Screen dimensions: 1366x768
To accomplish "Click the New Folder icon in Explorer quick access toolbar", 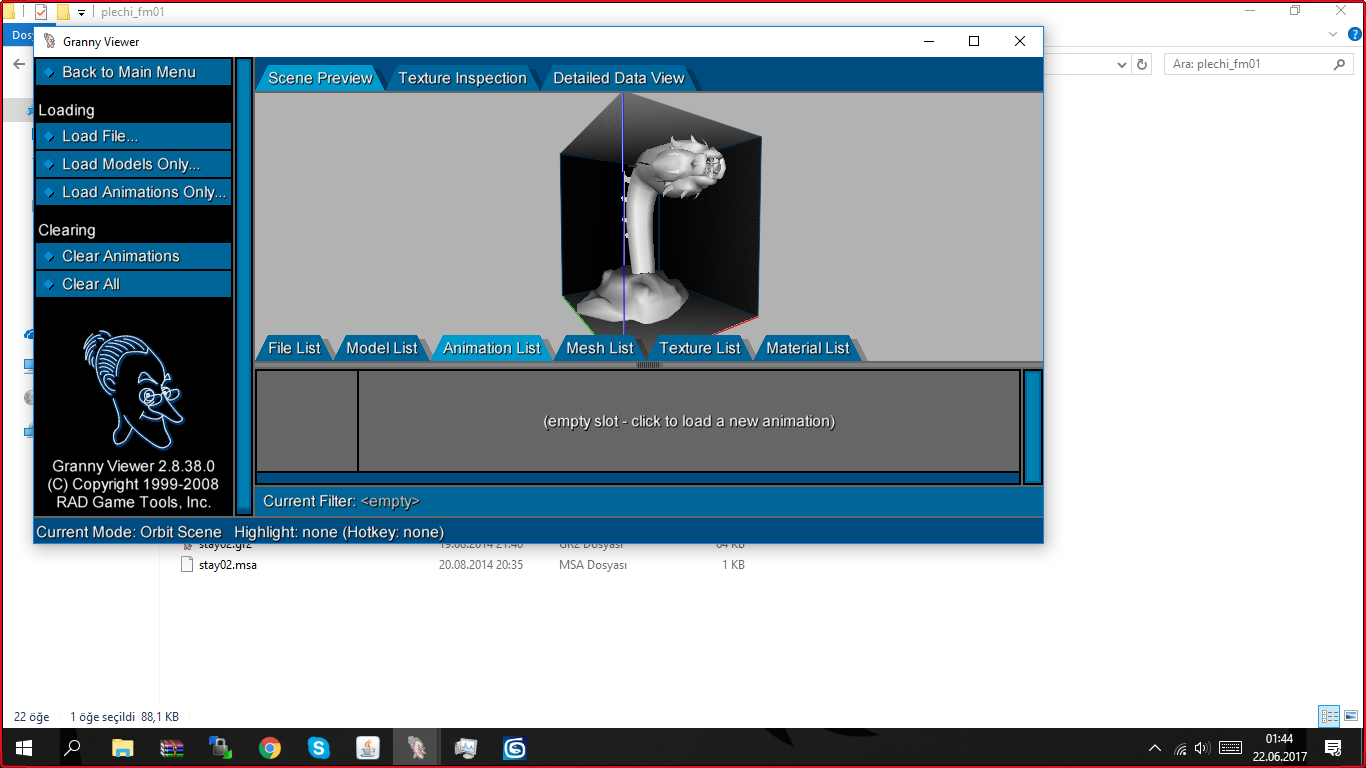I will click(x=63, y=12).
